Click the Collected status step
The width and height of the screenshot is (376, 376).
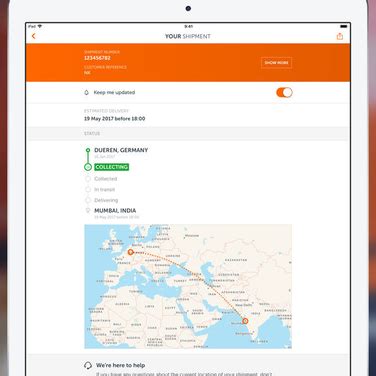(x=106, y=179)
